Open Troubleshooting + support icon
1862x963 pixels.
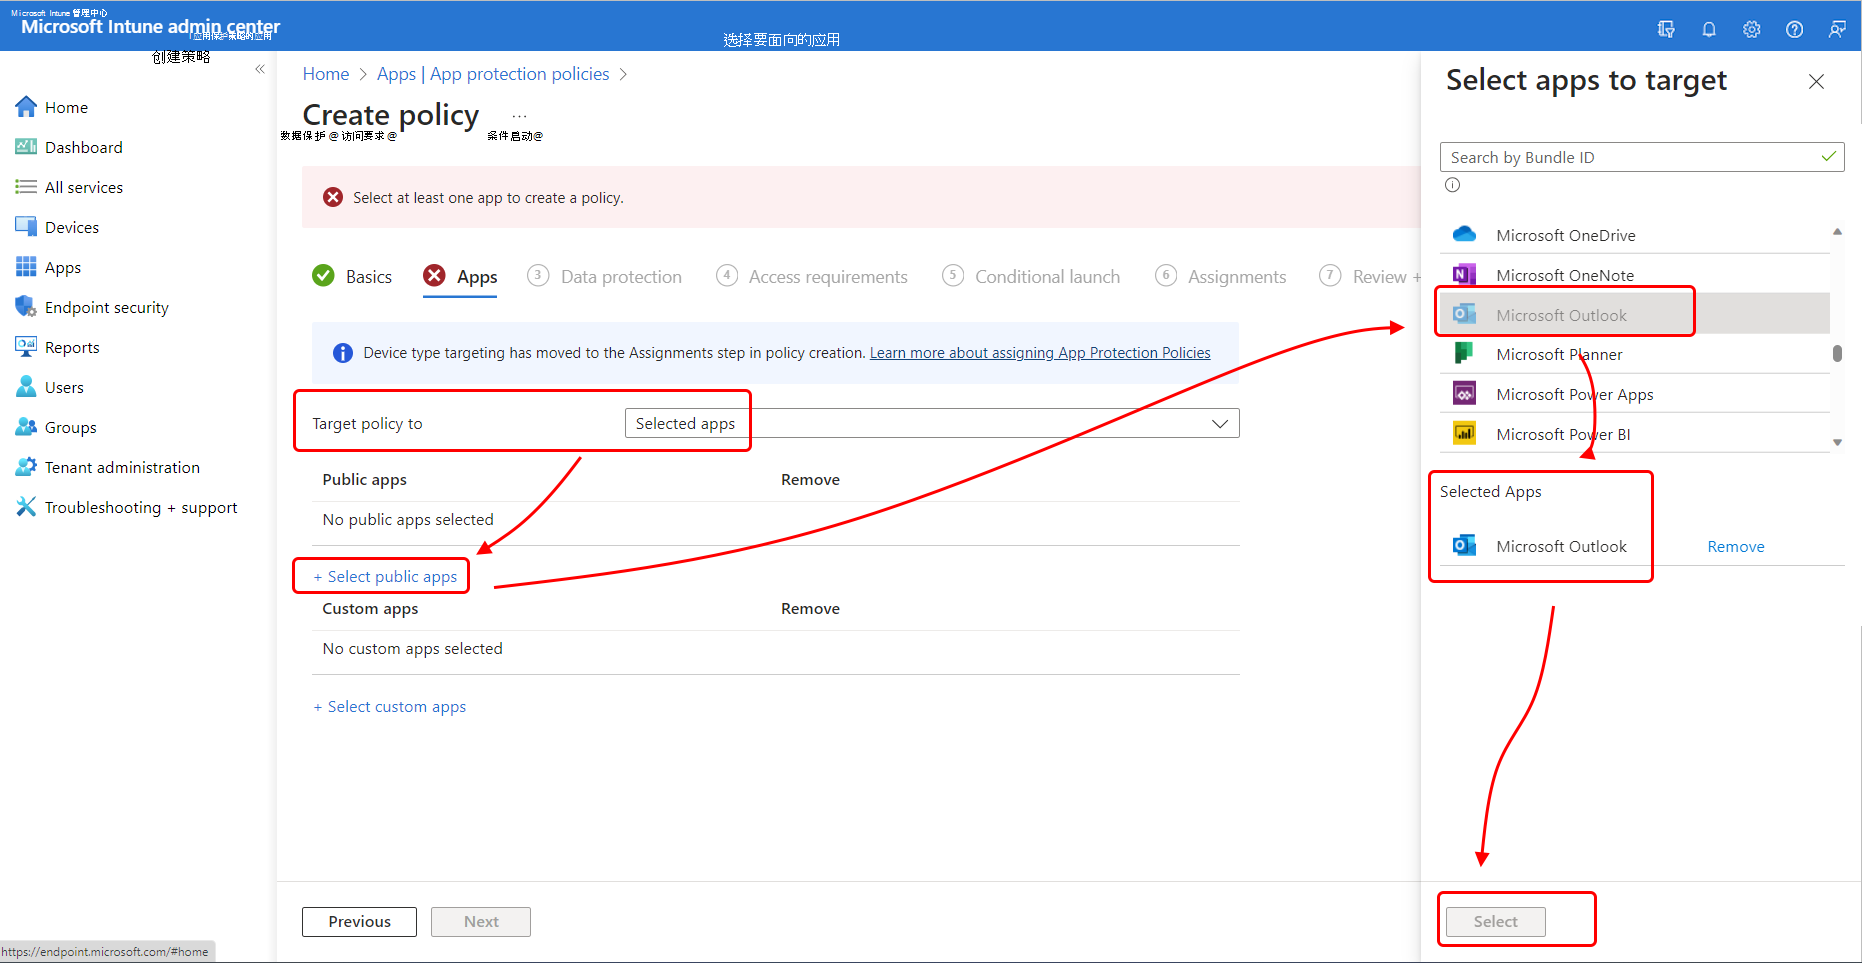(x=26, y=507)
